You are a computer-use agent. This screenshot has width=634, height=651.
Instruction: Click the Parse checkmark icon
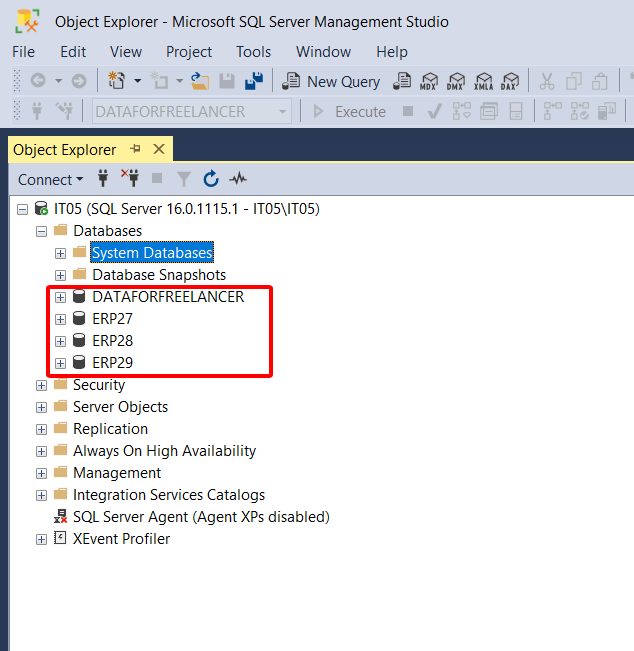coord(434,111)
